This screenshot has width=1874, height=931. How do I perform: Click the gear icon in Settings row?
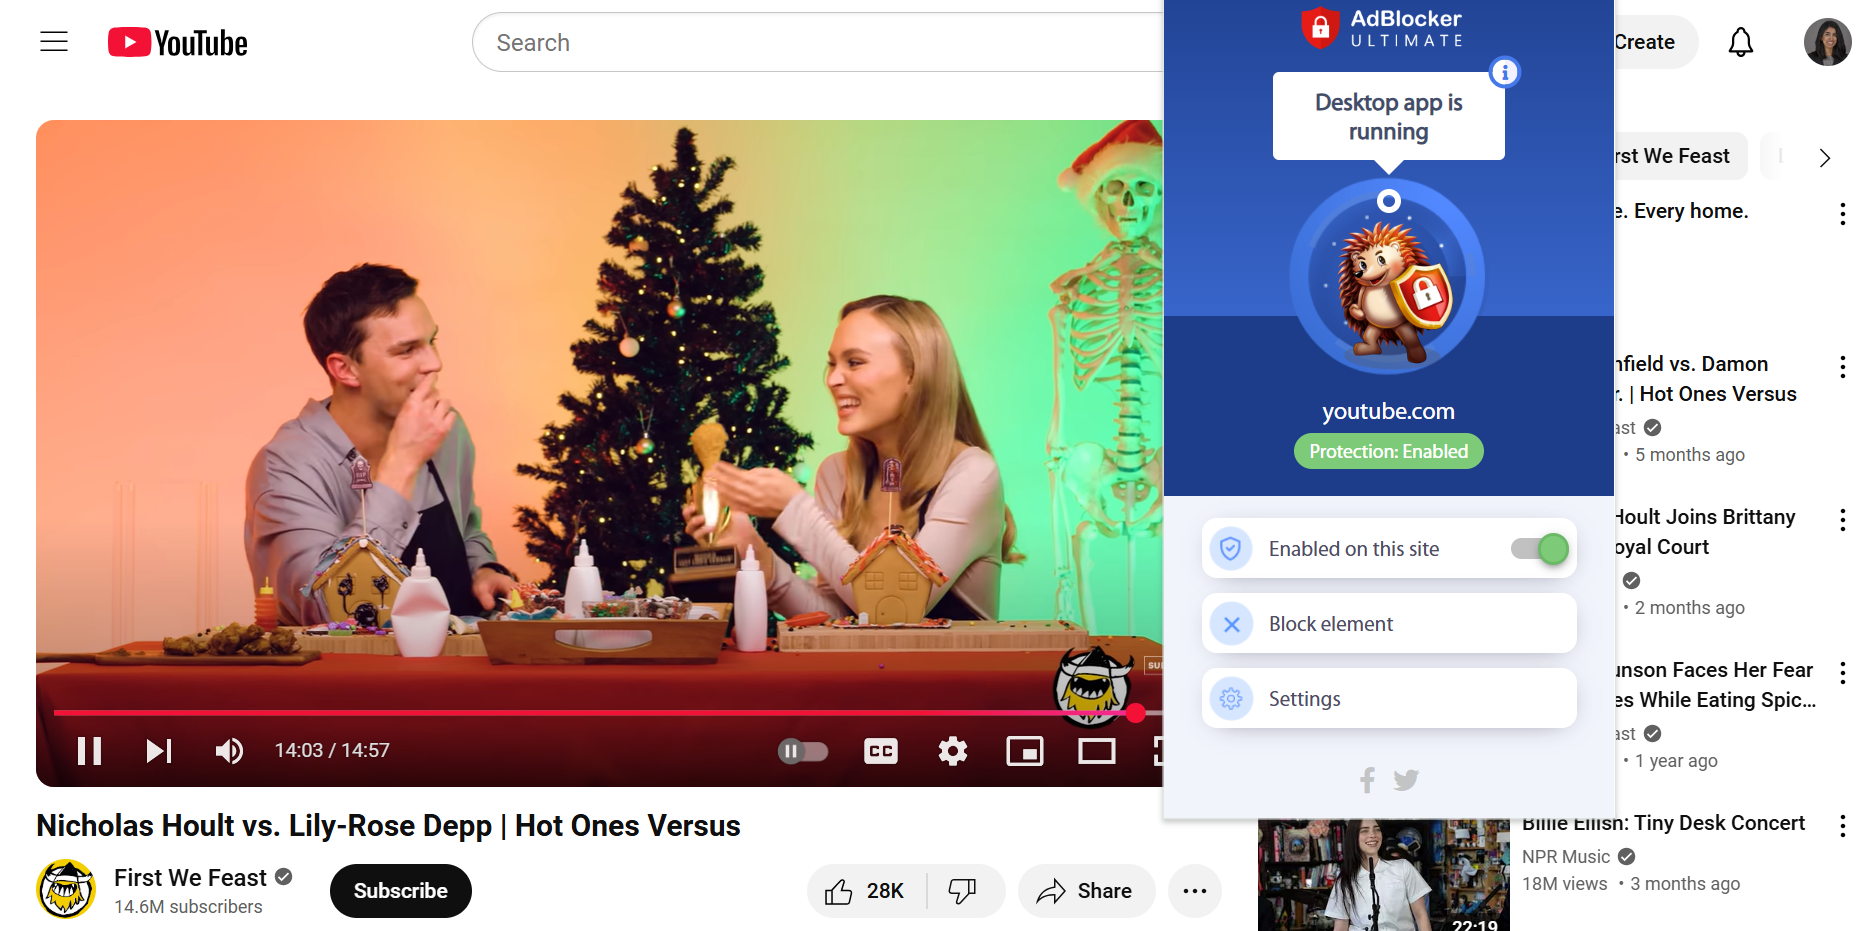pyautogui.click(x=1231, y=698)
